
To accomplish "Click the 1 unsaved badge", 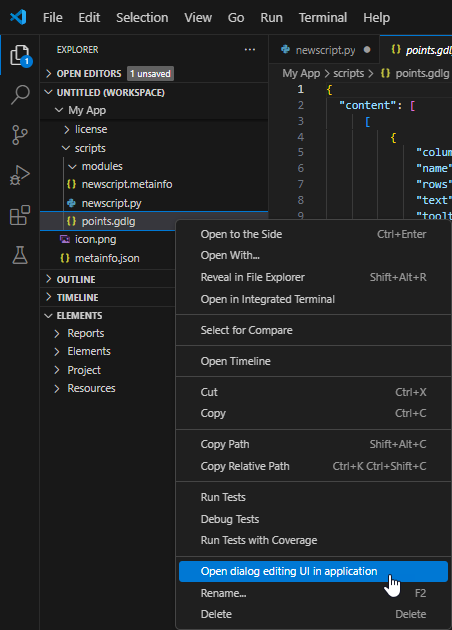I will pyautogui.click(x=150, y=74).
